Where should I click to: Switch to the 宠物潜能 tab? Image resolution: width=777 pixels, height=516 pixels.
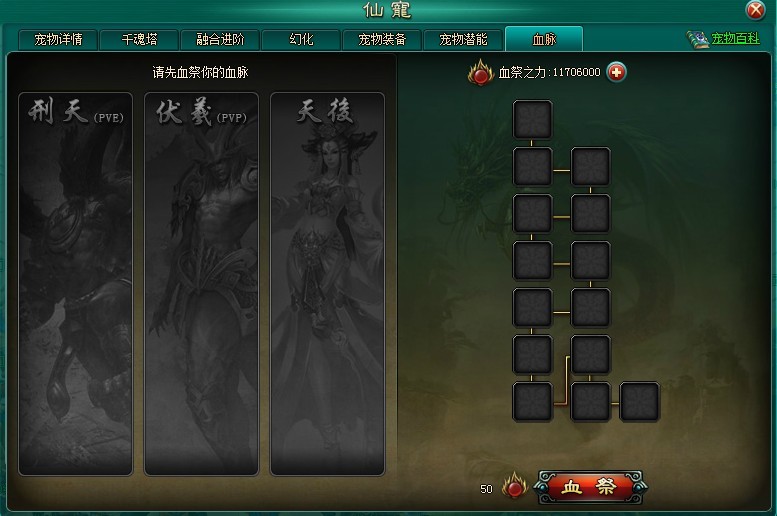[463, 40]
